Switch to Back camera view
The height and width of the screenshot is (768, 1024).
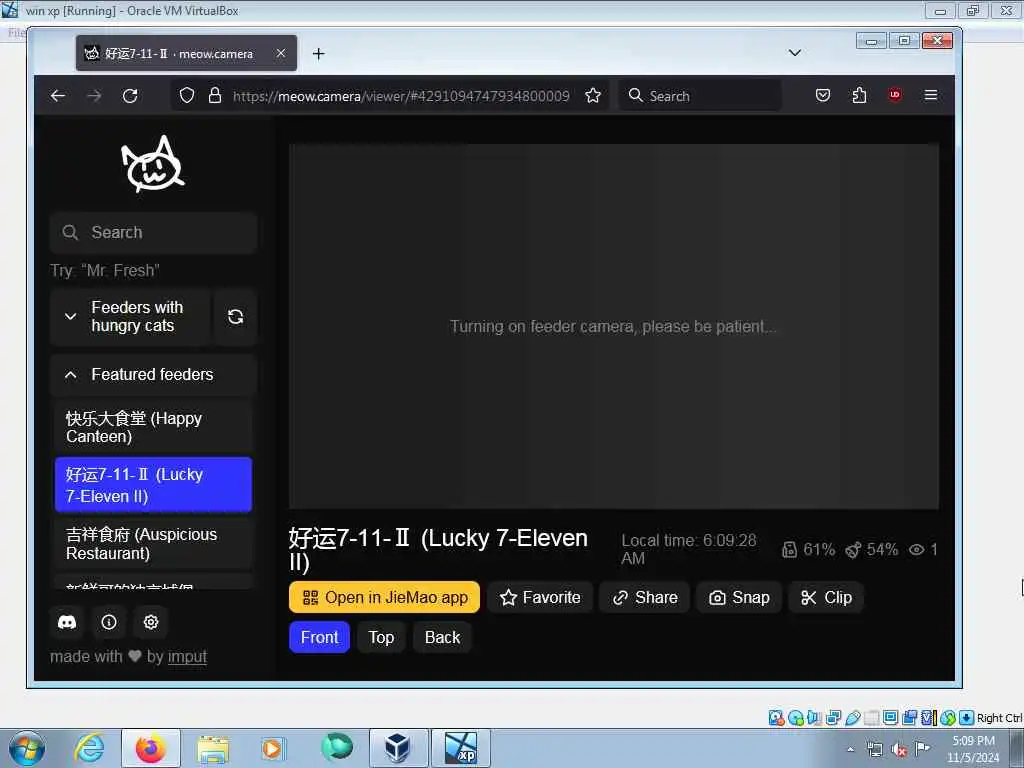(x=442, y=637)
